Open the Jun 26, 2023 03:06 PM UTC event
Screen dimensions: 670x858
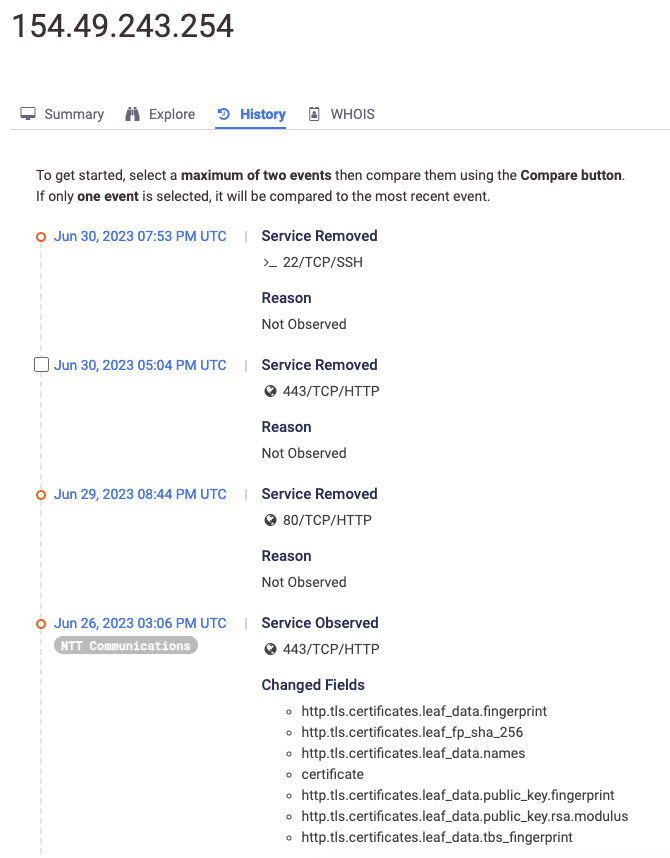(x=140, y=623)
